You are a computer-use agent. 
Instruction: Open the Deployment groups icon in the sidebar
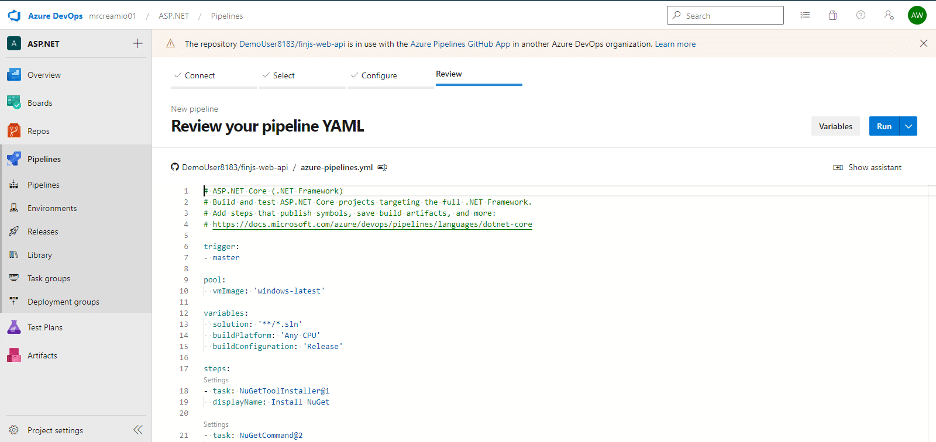click(x=15, y=302)
